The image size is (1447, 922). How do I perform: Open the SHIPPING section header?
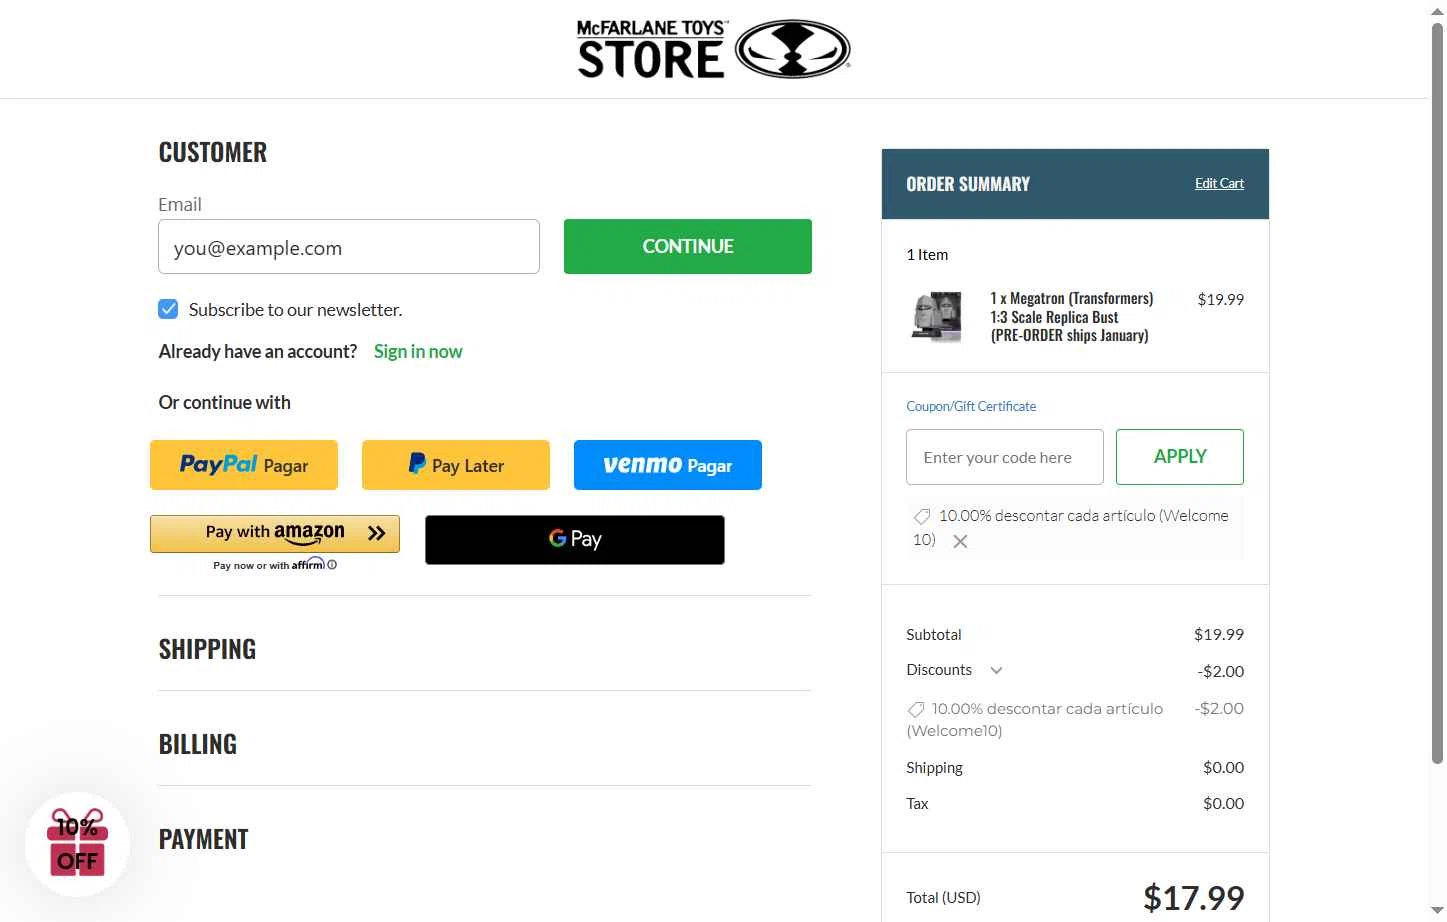(207, 649)
